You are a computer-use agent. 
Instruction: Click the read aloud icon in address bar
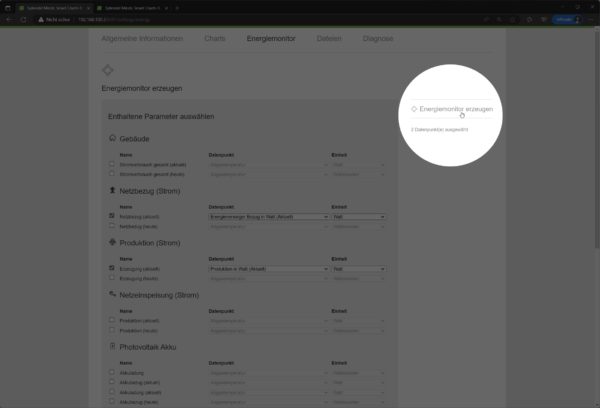[x=486, y=20]
